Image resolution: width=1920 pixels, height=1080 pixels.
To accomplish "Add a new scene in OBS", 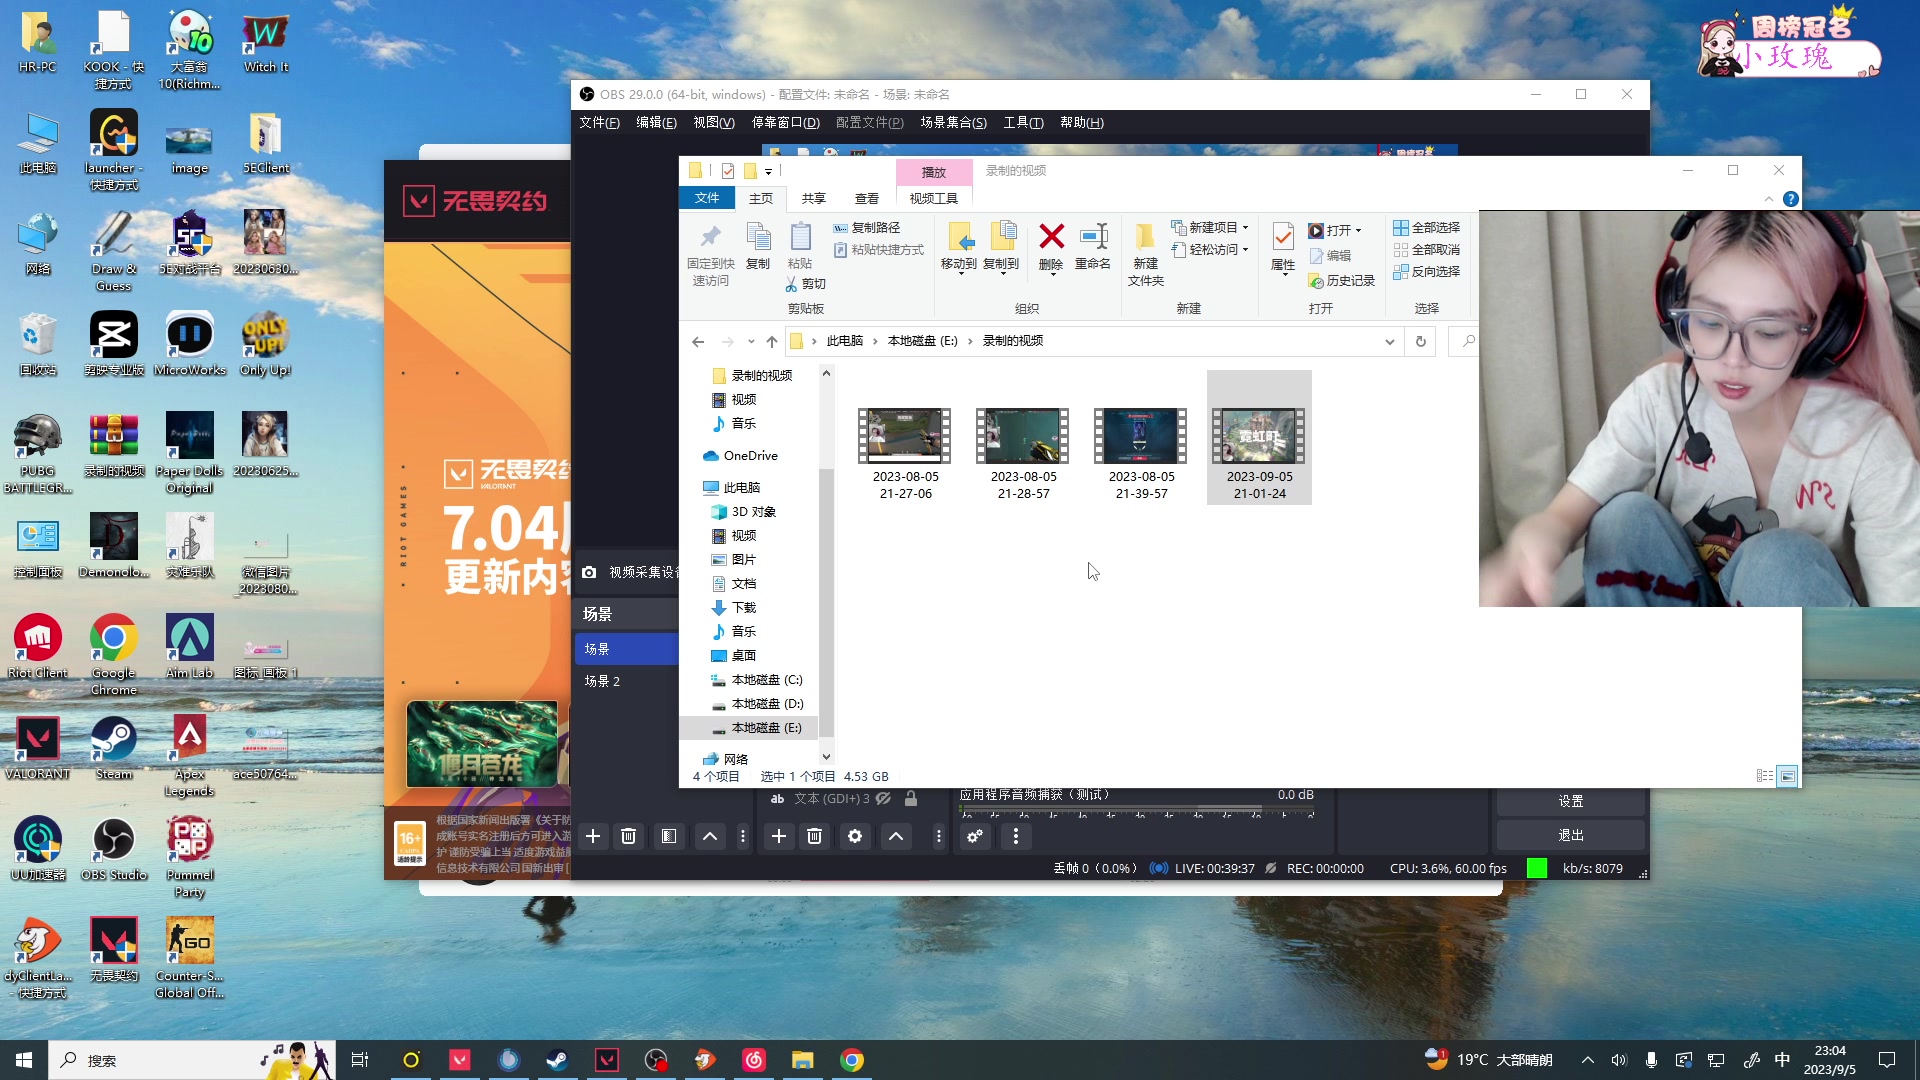I will coord(593,836).
